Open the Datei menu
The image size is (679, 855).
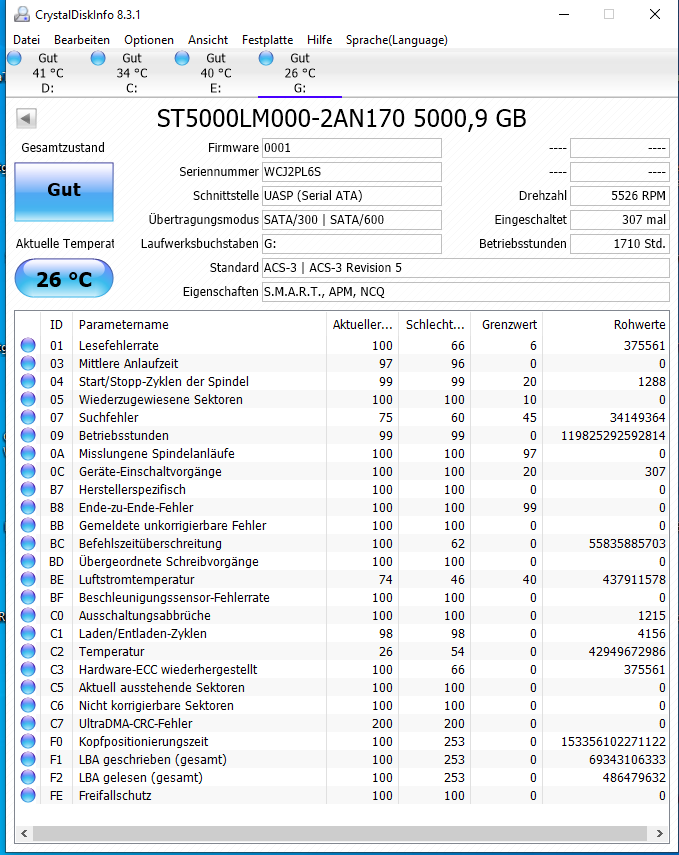click(26, 40)
